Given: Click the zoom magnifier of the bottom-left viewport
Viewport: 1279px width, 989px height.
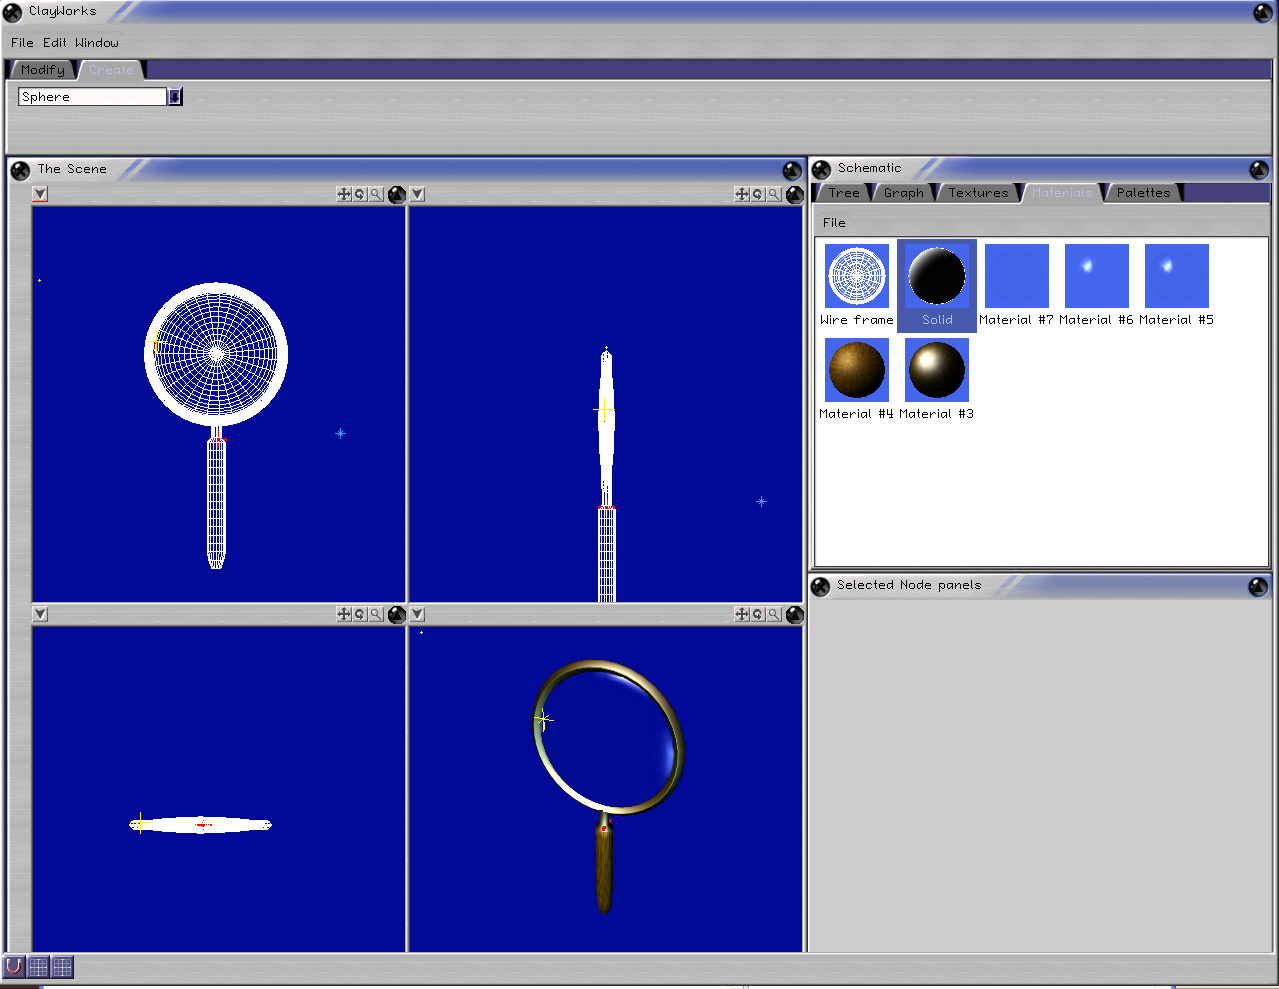Looking at the screenshot, I should 376,614.
